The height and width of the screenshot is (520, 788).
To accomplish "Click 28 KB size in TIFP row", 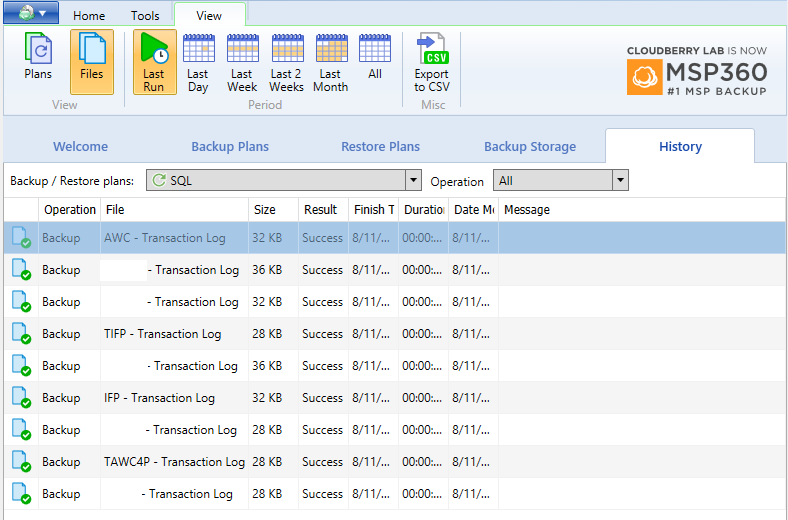I will (x=267, y=334).
